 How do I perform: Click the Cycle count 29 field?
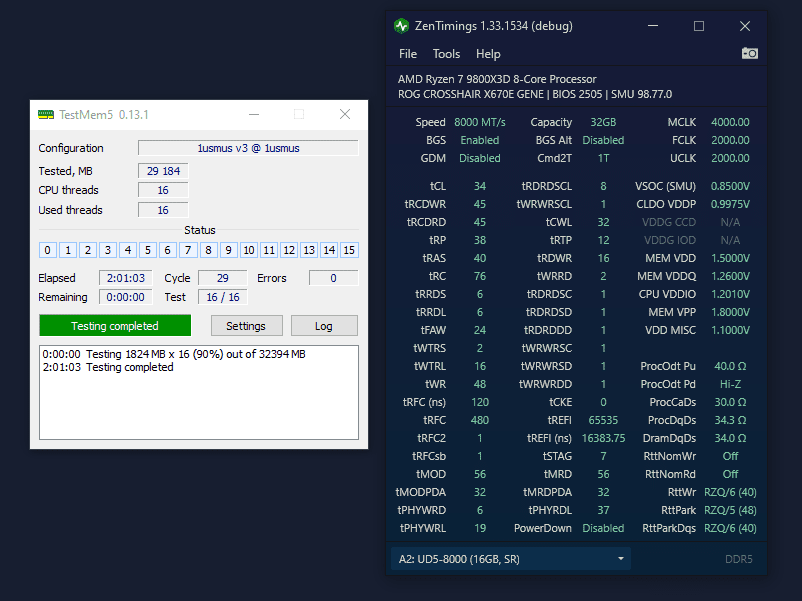[222, 278]
